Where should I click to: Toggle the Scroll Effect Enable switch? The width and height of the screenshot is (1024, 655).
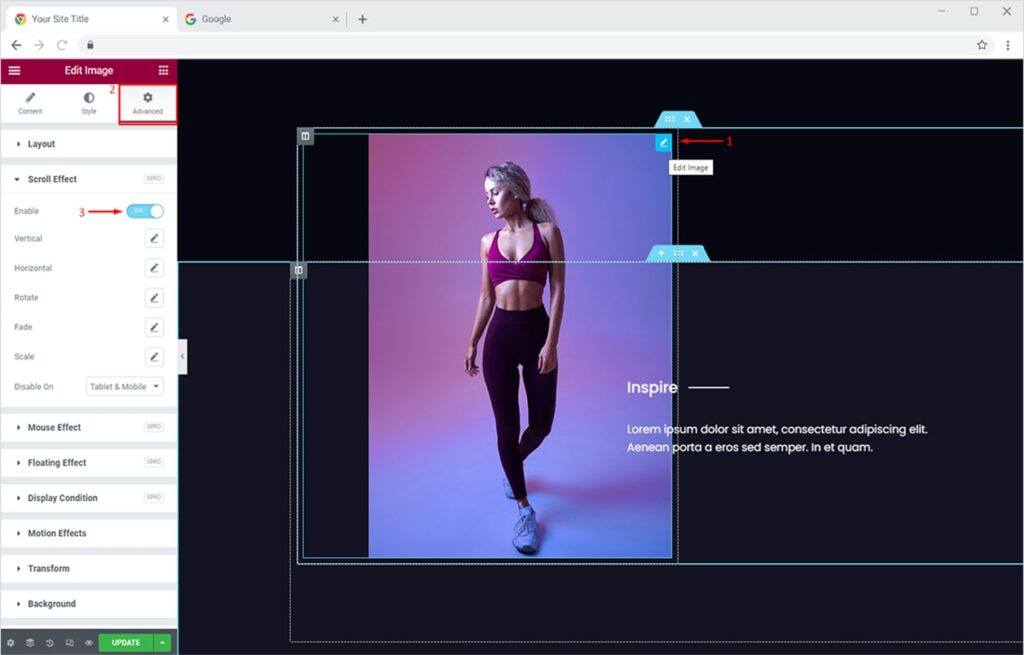point(145,211)
